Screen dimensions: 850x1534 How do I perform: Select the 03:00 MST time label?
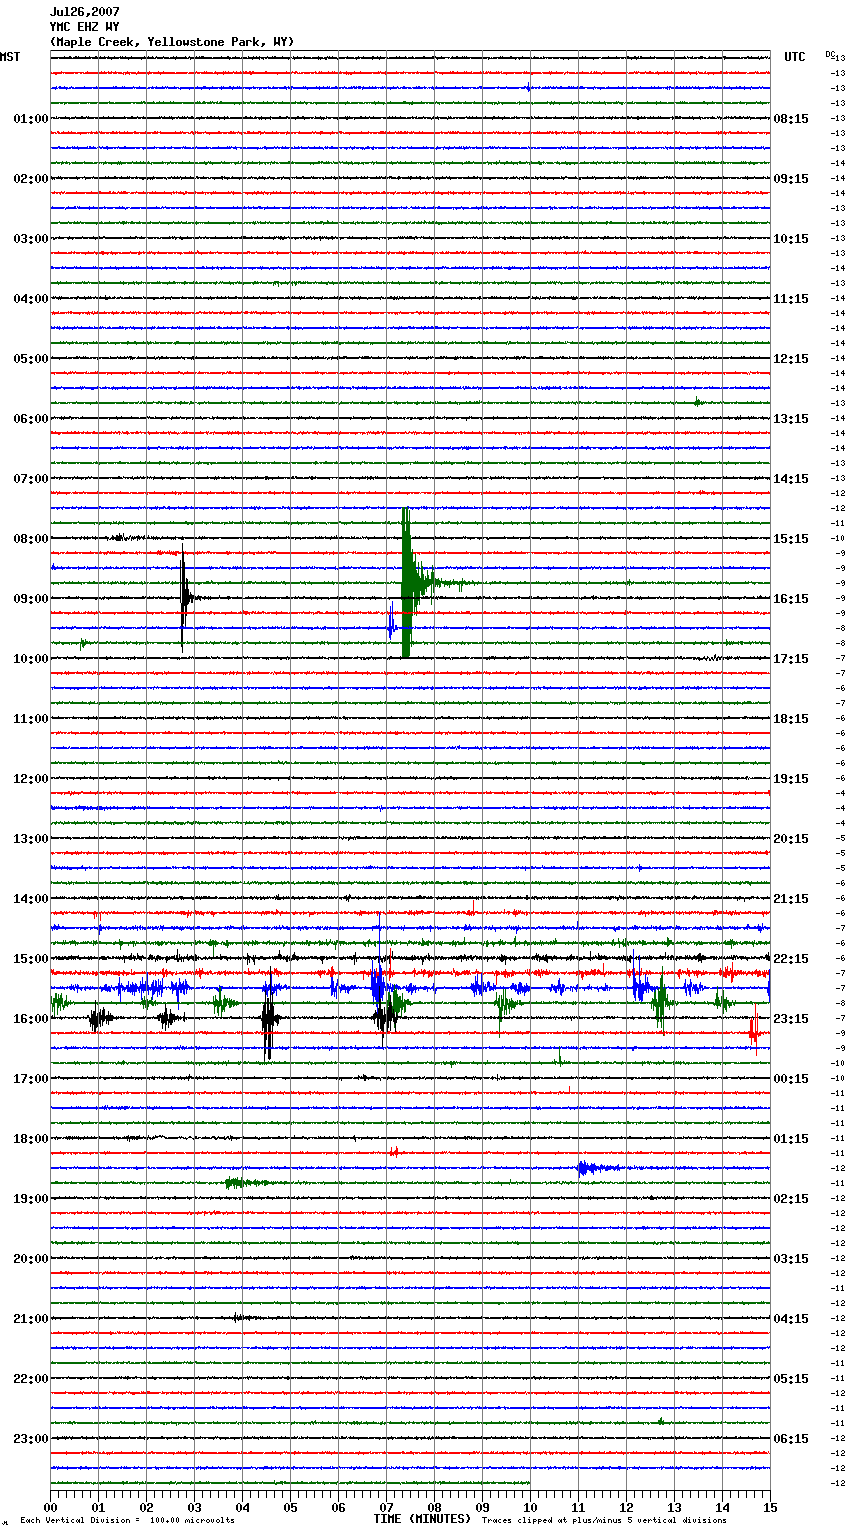[31, 239]
